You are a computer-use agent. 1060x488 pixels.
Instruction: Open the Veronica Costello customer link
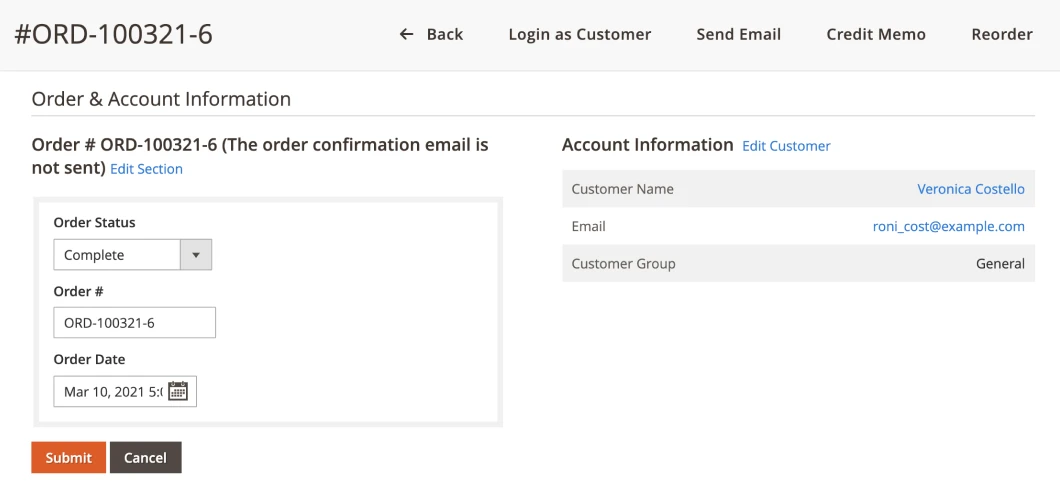pos(970,189)
